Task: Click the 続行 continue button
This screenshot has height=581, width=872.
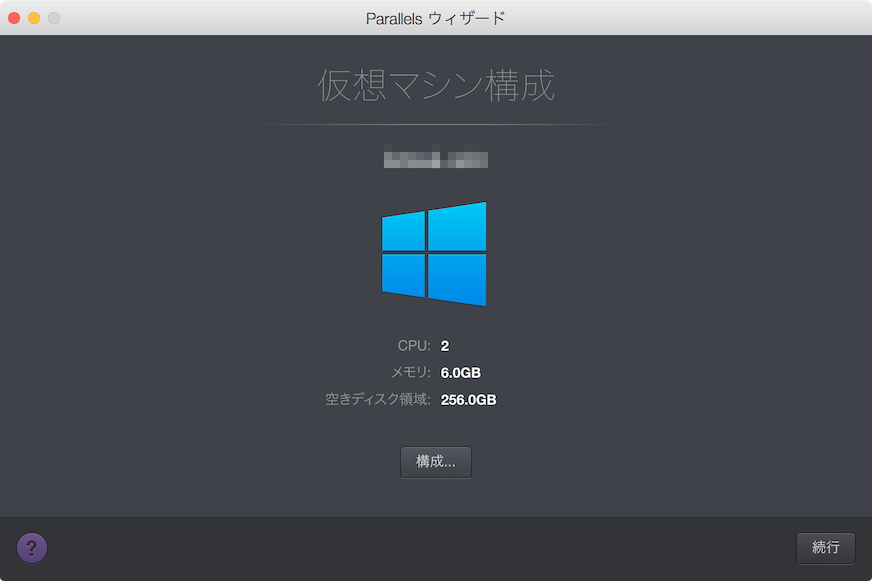Action: click(826, 548)
